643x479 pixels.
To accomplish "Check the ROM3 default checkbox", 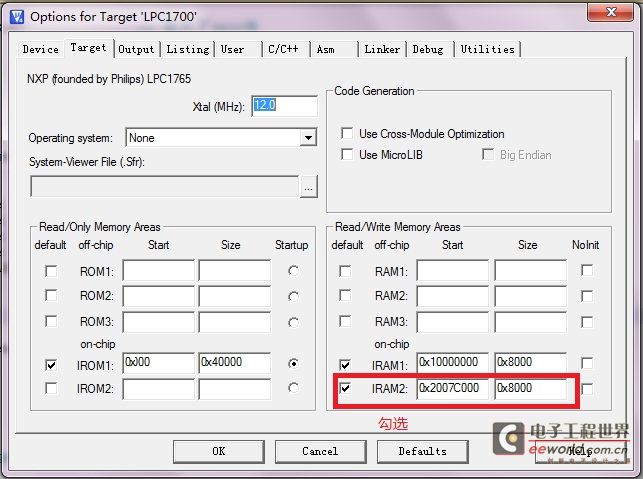I will pos(51,321).
